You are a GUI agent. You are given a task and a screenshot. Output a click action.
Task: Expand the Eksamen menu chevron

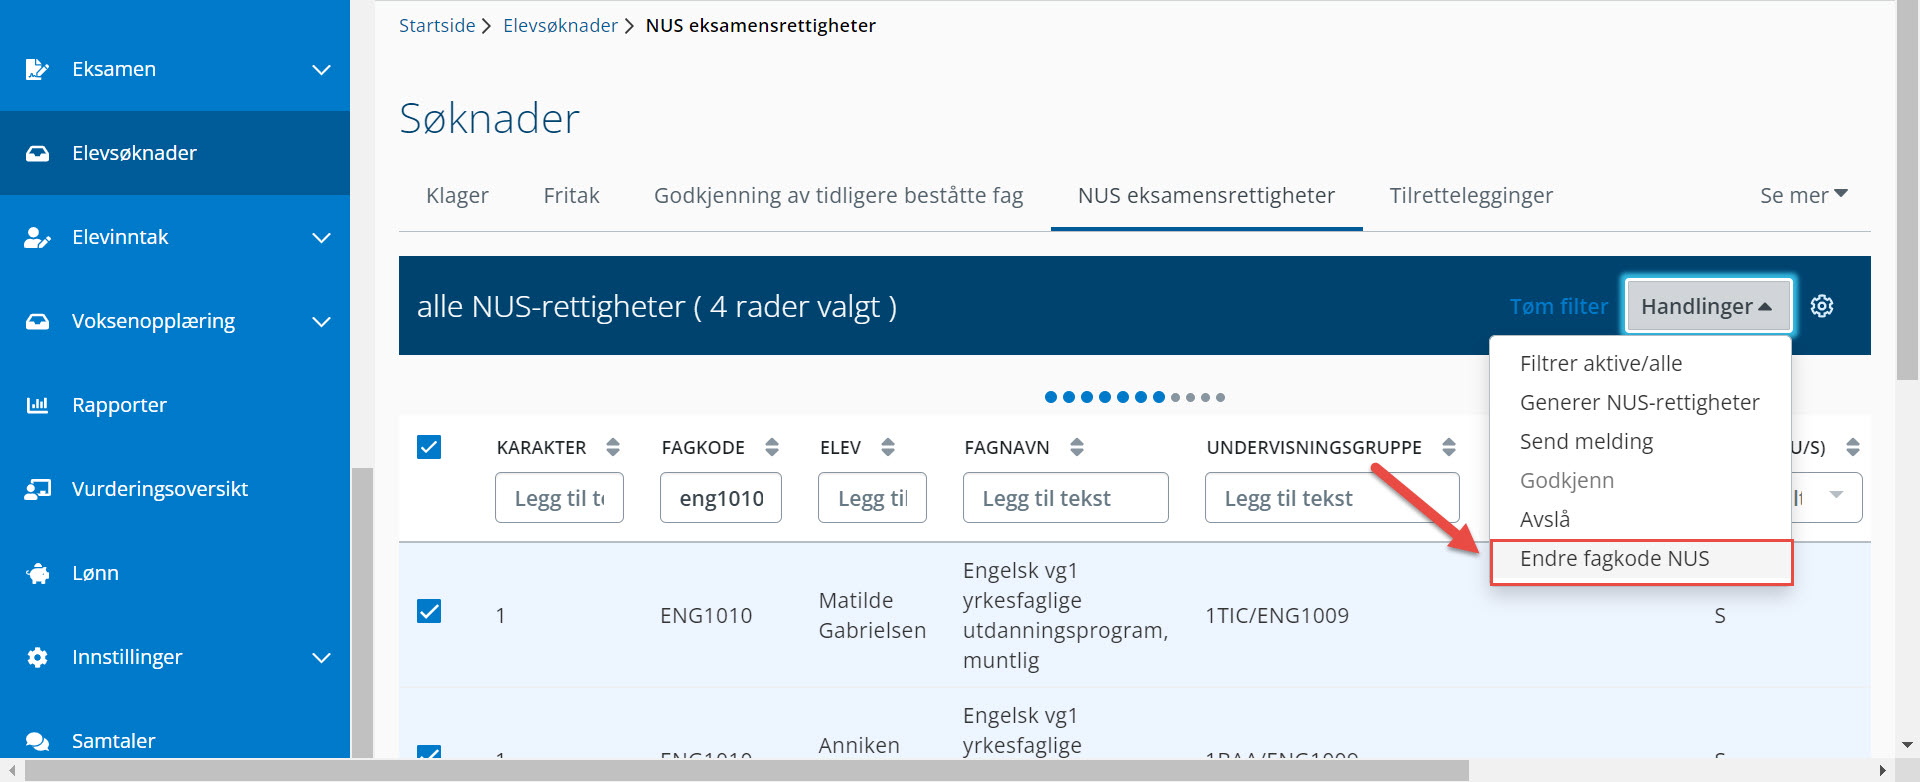(321, 69)
